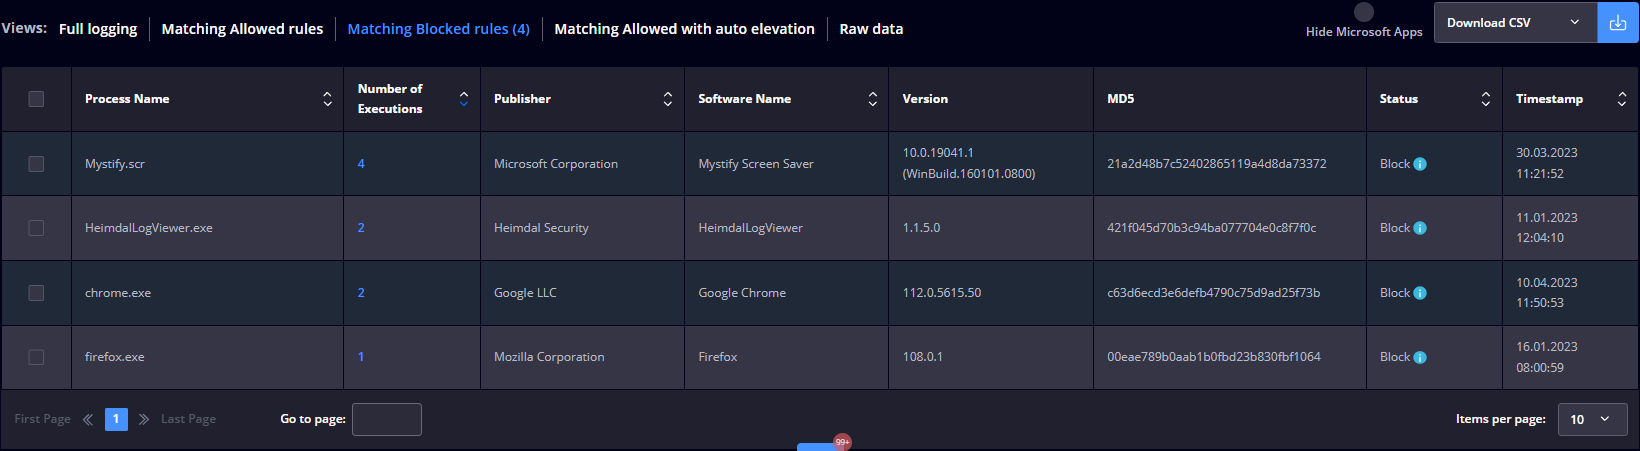1640x451 pixels.
Task: Open executions count 1 for firefox.exe
Action: (361, 357)
